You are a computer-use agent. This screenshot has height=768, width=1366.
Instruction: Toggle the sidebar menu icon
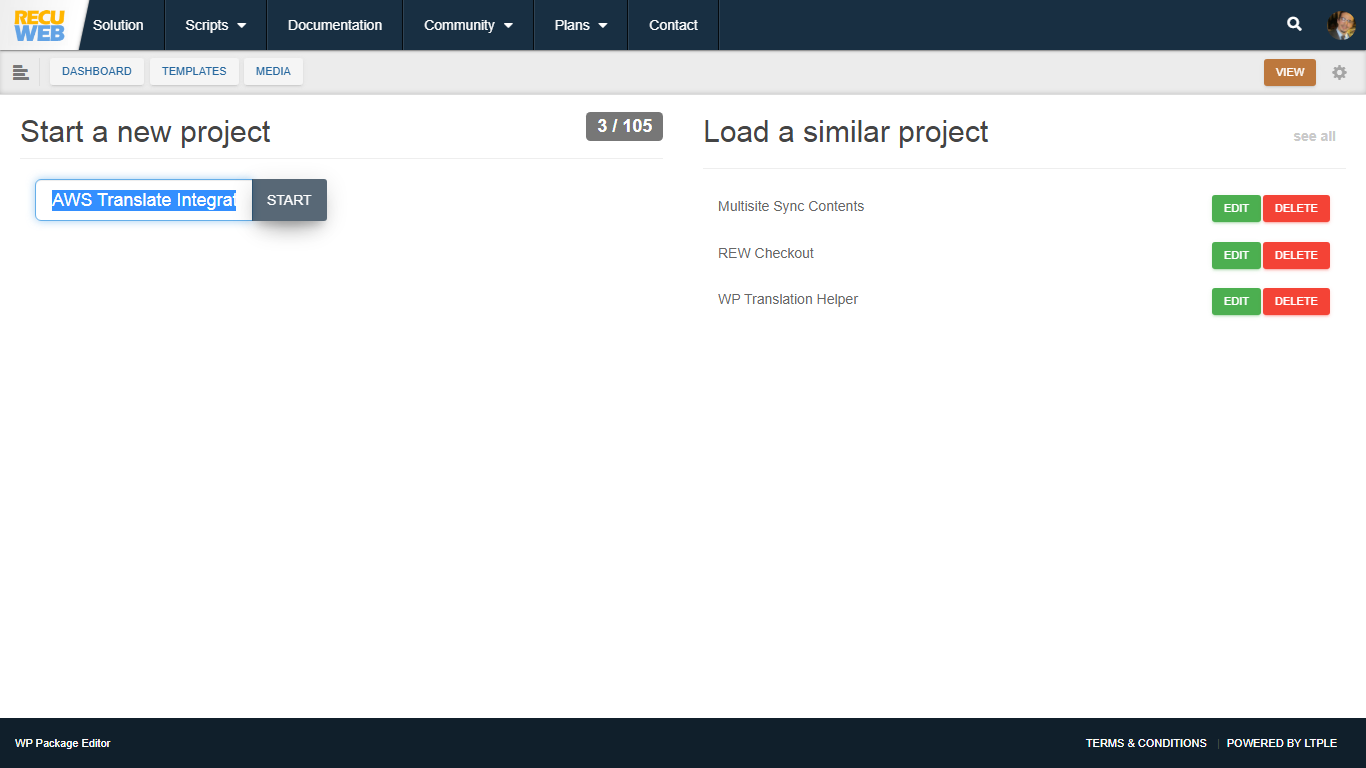(x=20, y=72)
